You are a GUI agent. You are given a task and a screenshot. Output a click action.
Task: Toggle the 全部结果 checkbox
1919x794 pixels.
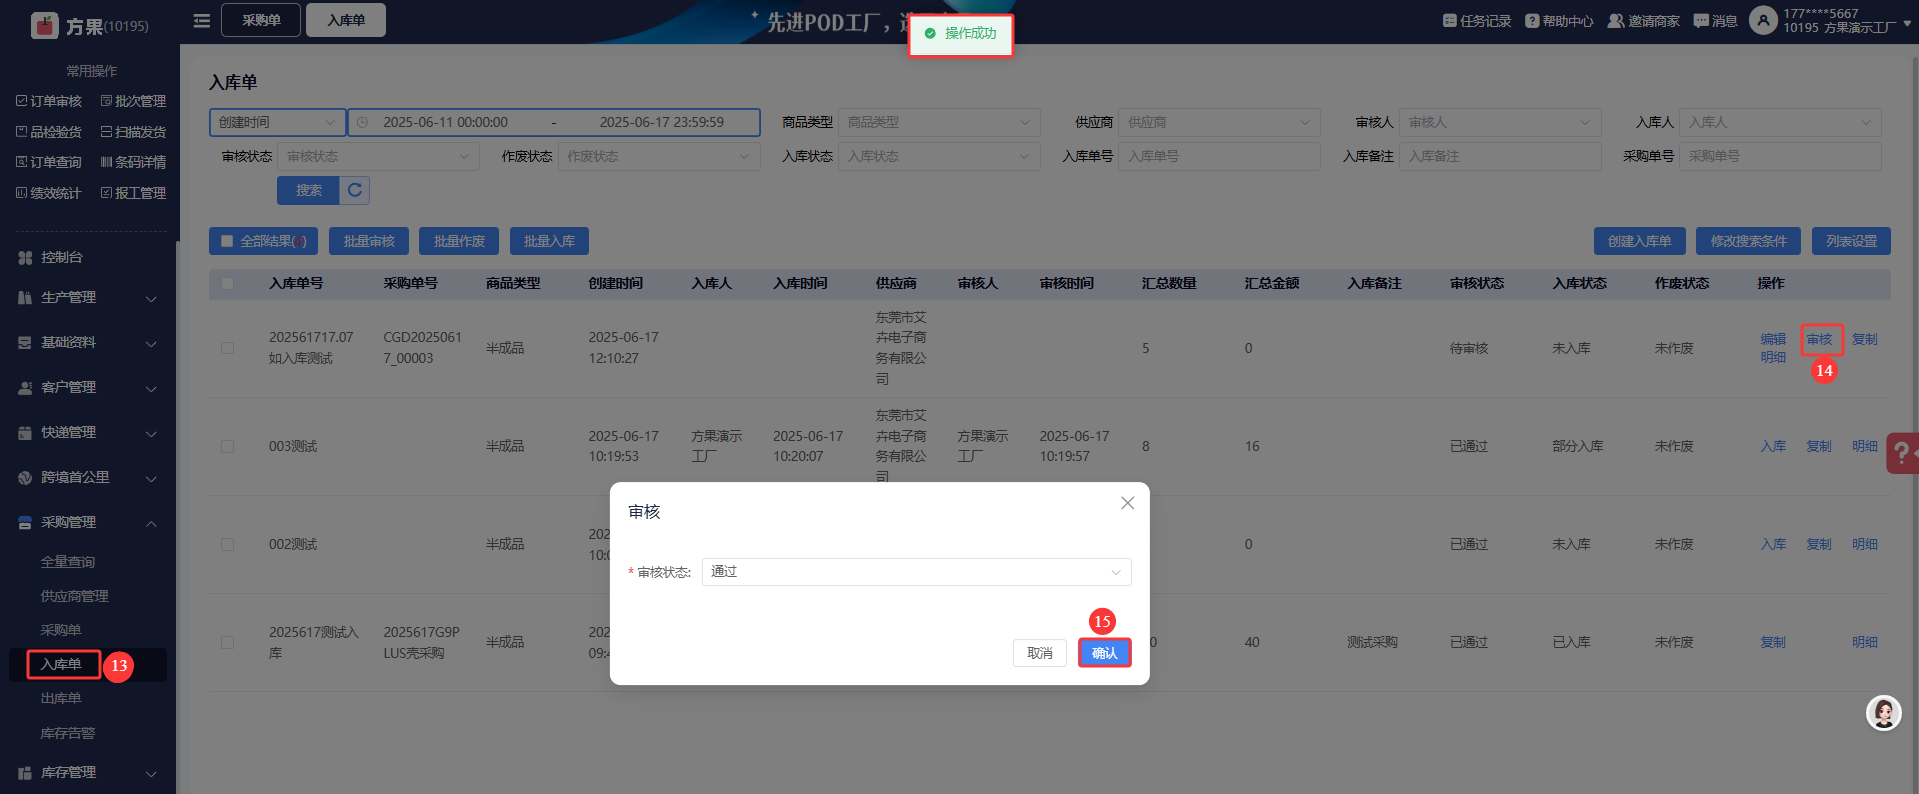(227, 241)
